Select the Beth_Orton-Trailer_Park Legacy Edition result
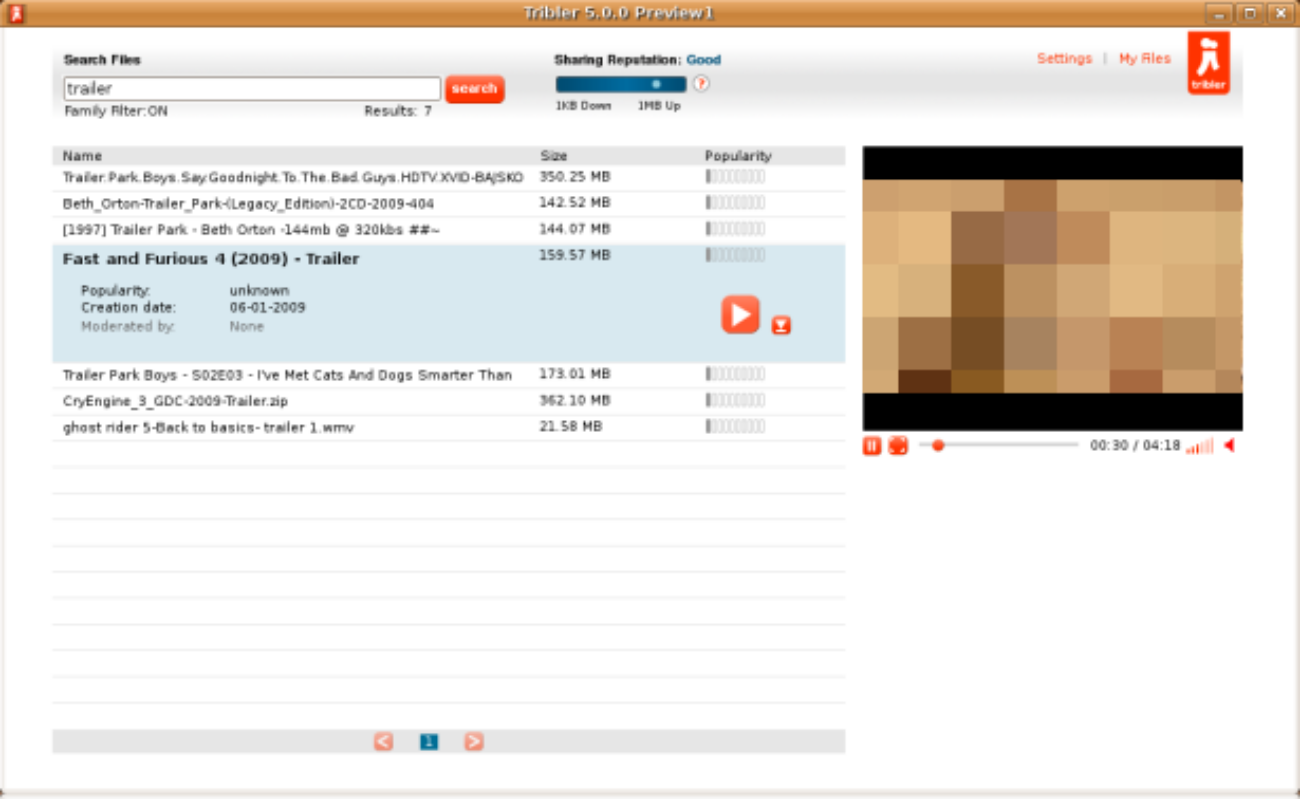Viewport: 1300px width, 799px height. 448,204
